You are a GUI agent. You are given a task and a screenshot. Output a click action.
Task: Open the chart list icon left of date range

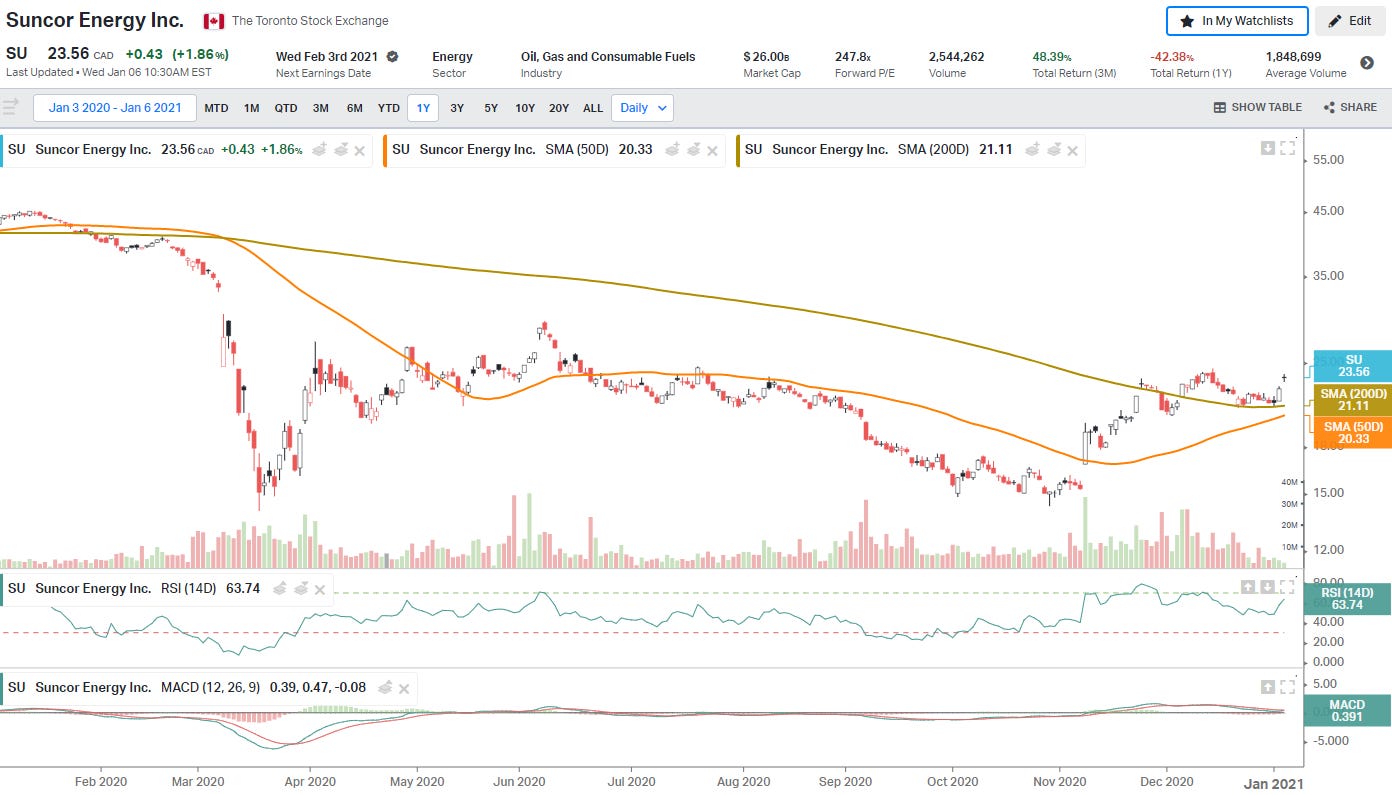(11, 108)
